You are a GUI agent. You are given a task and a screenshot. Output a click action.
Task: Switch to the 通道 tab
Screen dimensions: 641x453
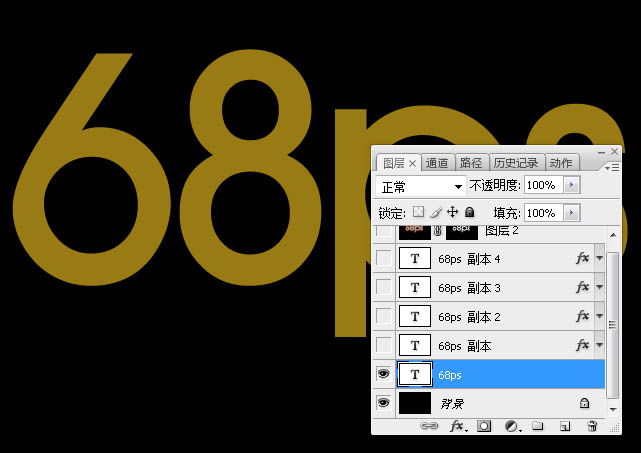click(x=437, y=163)
